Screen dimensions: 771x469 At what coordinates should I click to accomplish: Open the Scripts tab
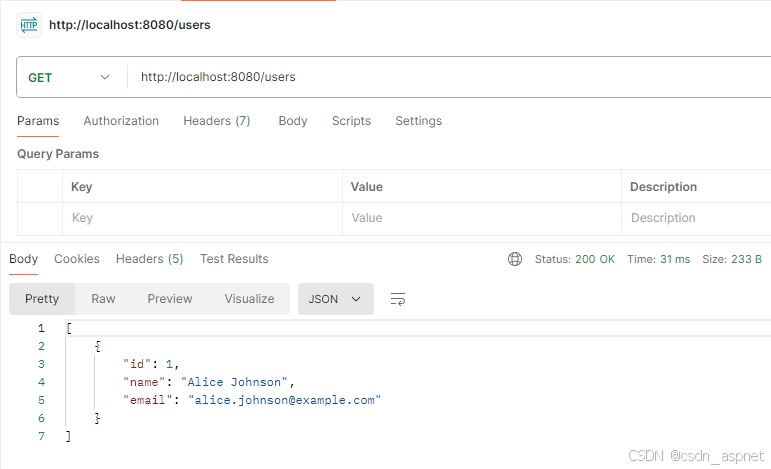(x=351, y=121)
